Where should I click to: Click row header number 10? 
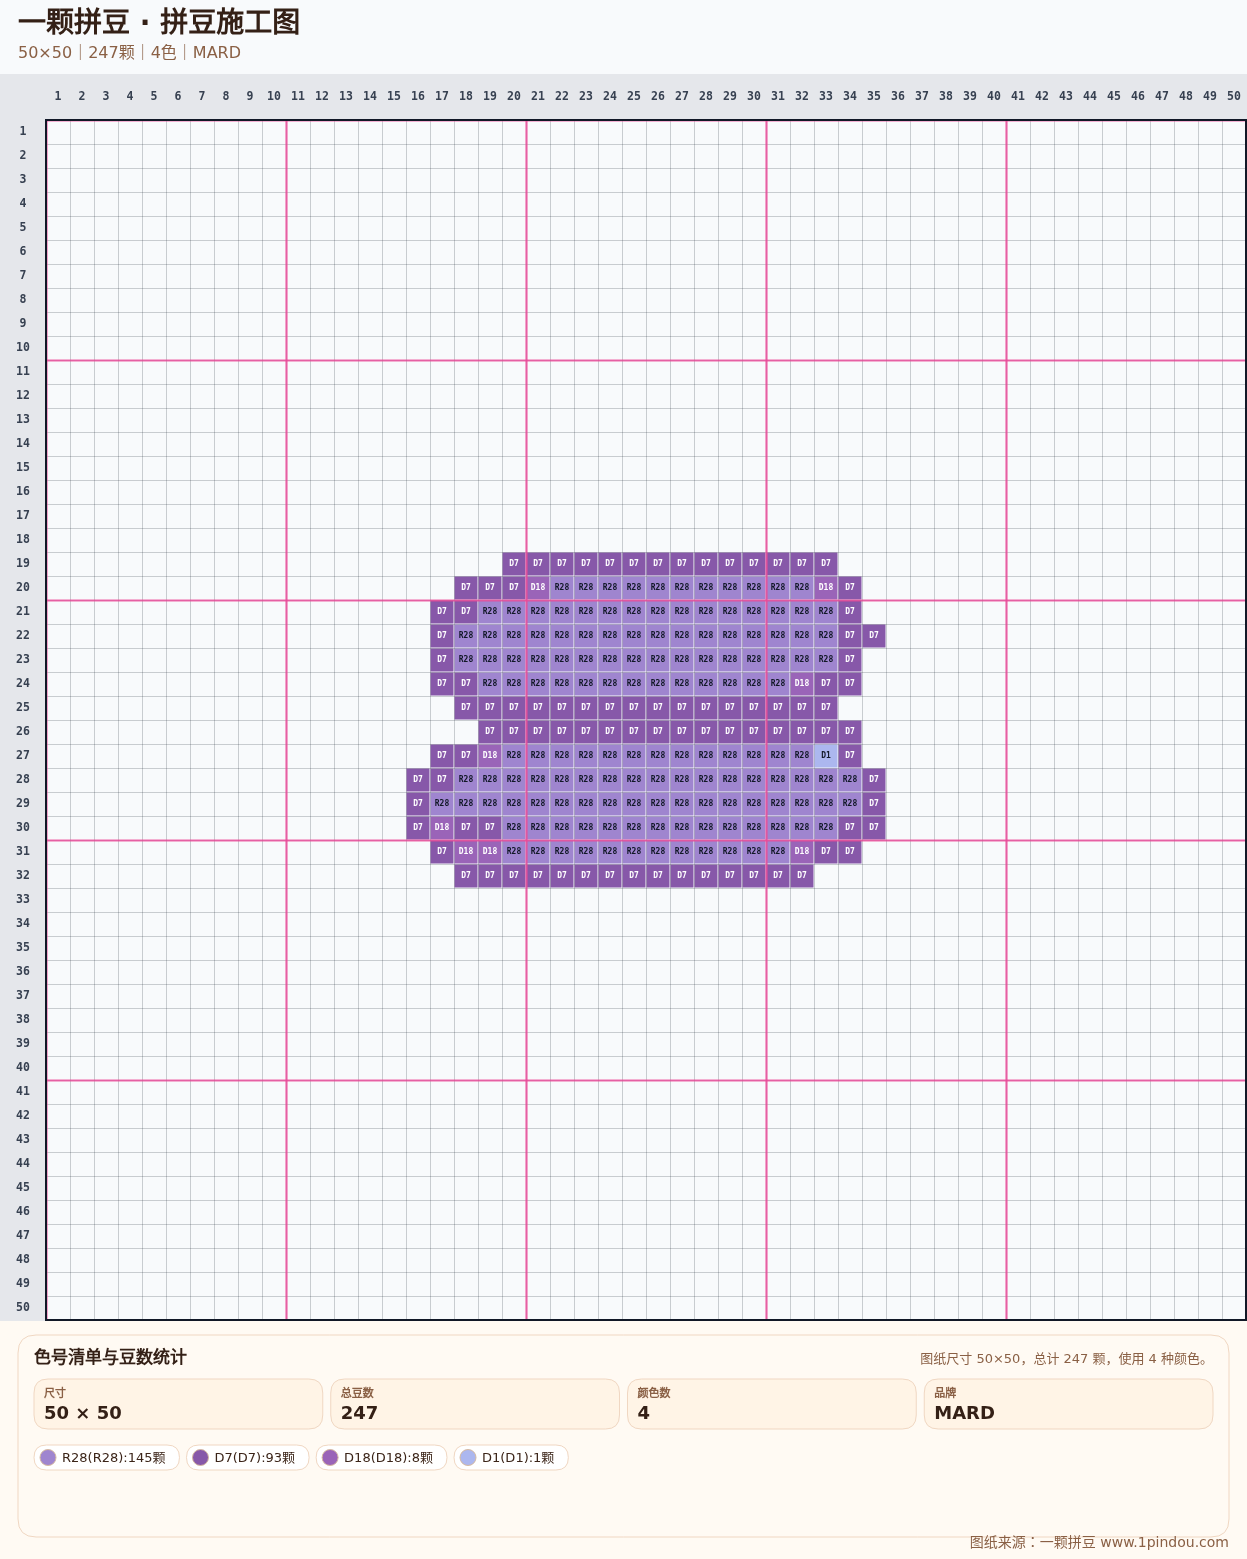pyautogui.click(x=23, y=347)
